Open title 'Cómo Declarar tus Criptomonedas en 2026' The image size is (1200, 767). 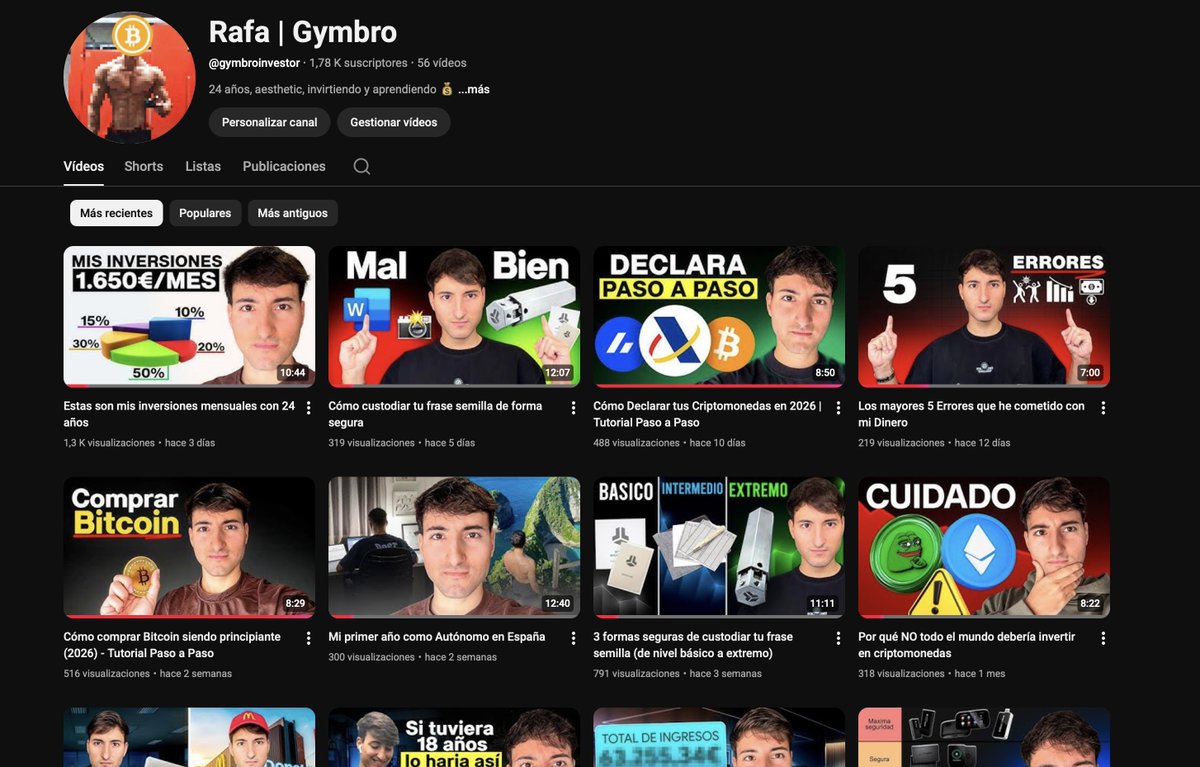click(707, 414)
